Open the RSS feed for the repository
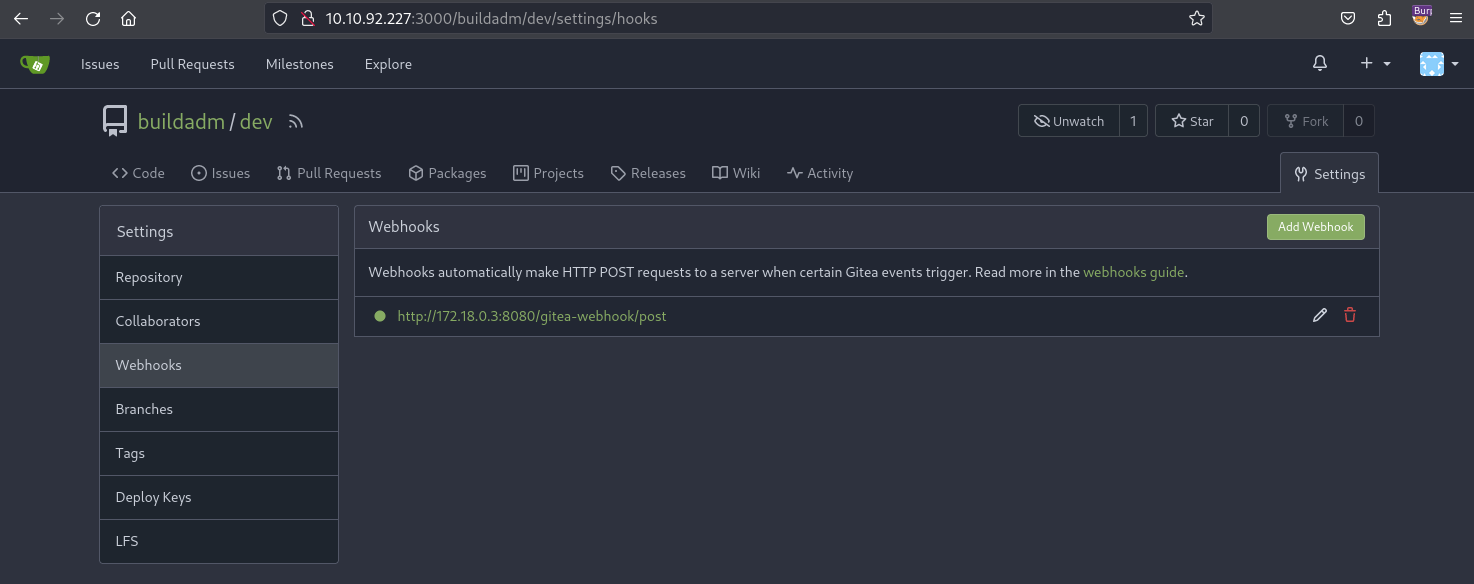This screenshot has height=584, width=1474. point(295,122)
